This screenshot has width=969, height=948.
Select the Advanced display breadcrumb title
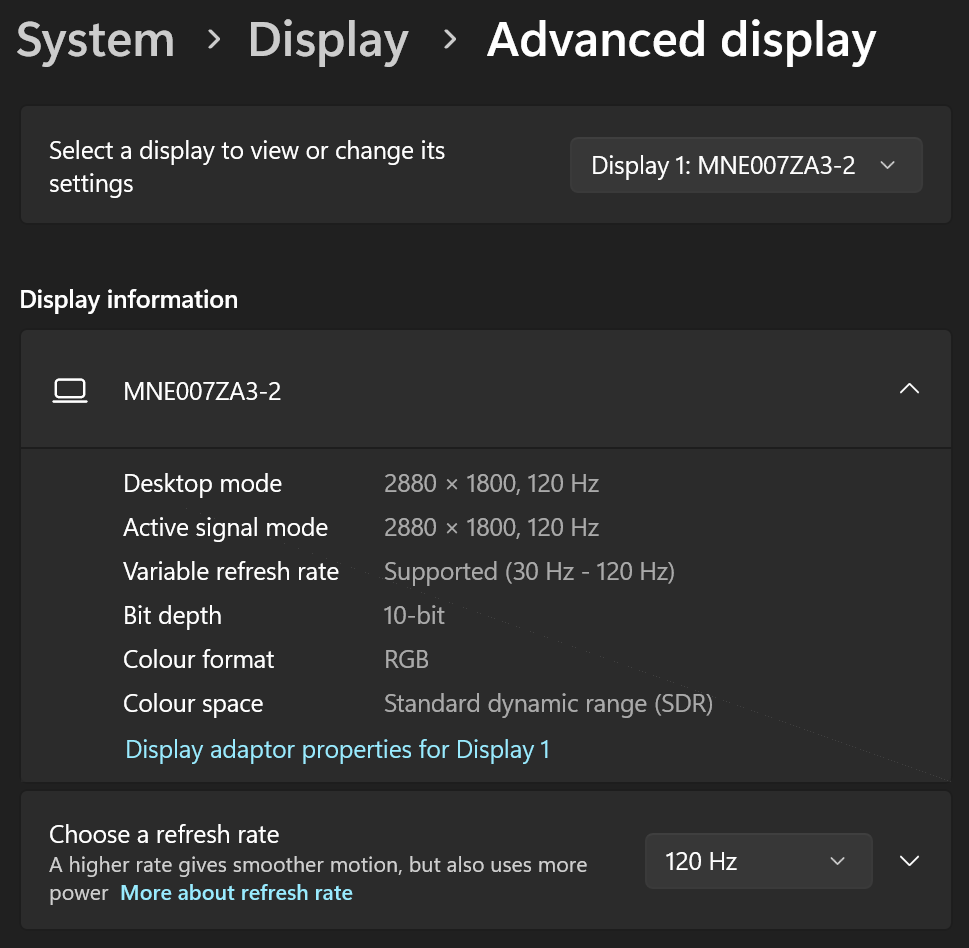[x=681, y=41]
